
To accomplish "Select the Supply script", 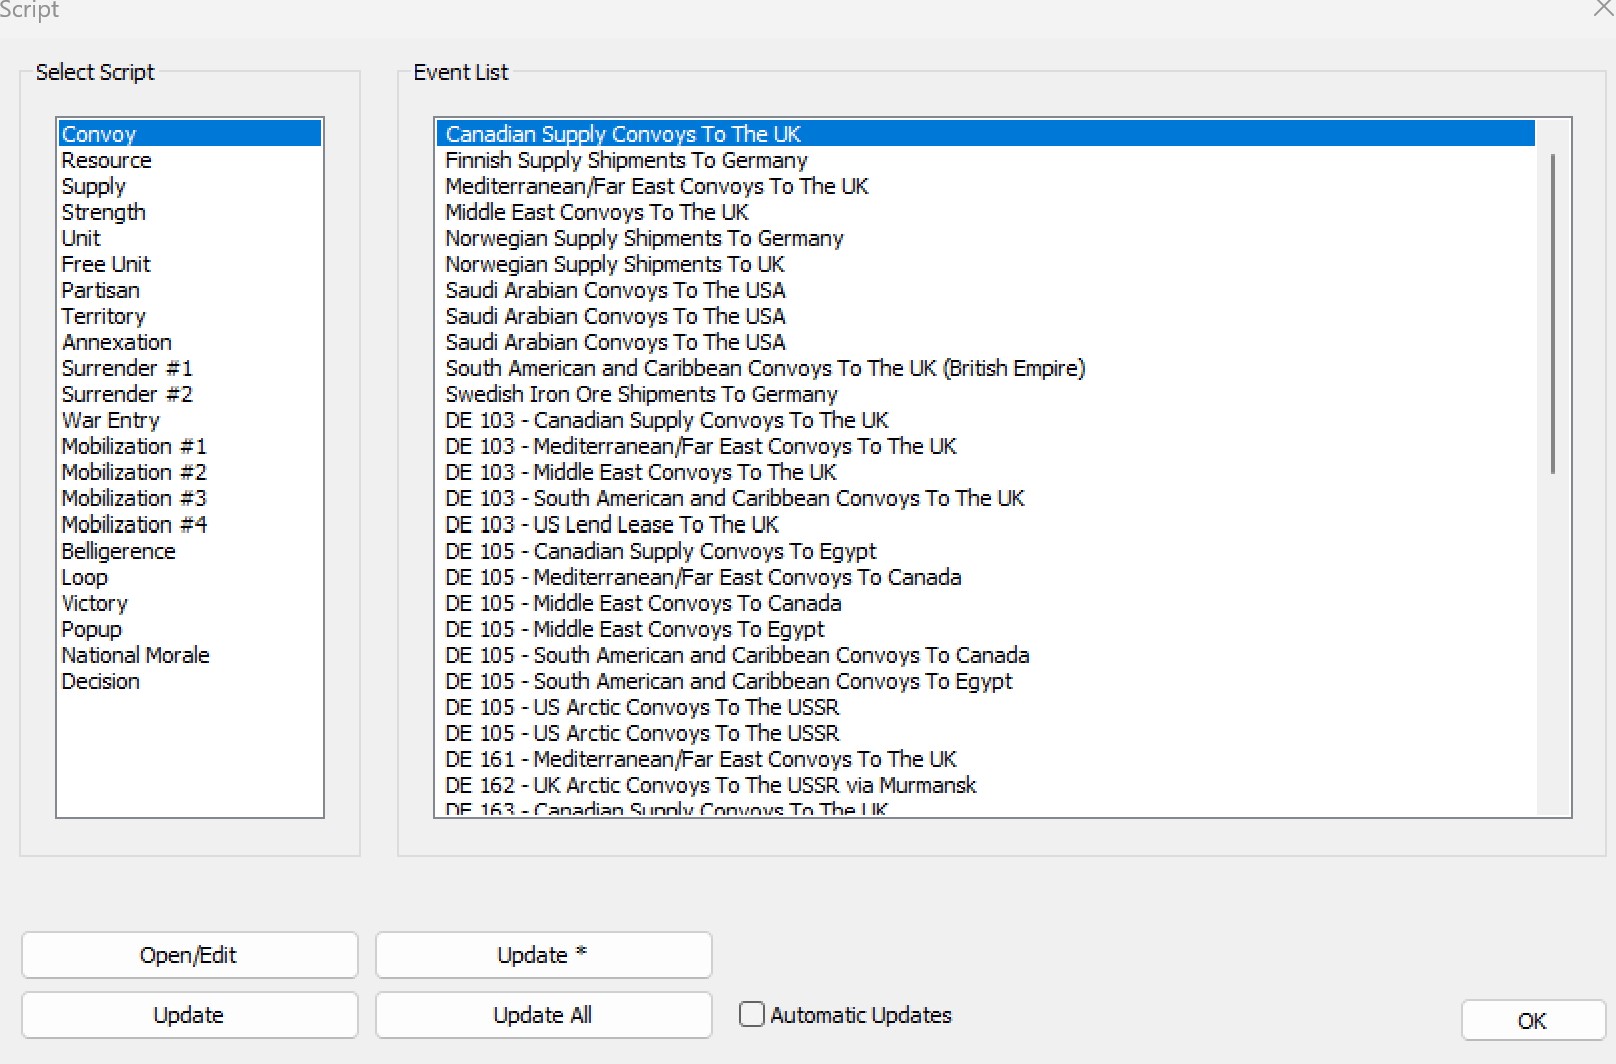I will coord(93,186).
